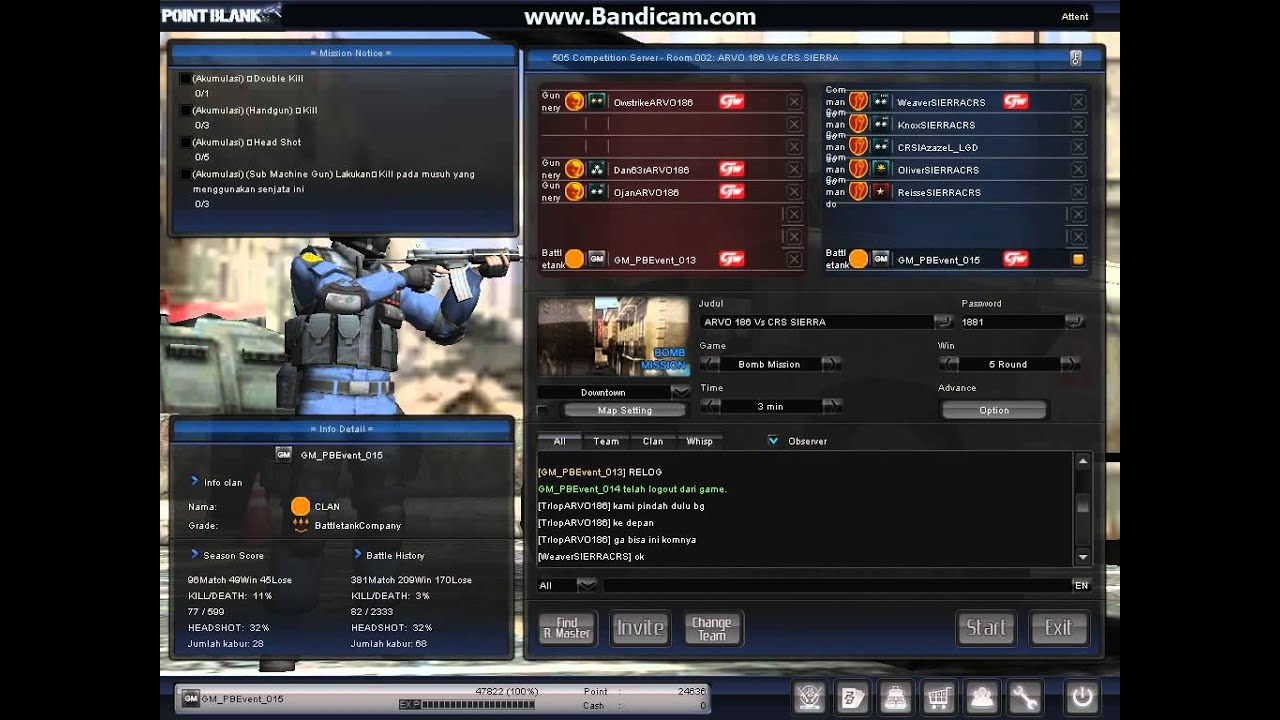The height and width of the screenshot is (720, 1280).
Task: Click GW badge beside GM_PBEvent_013
Action: [x=731, y=259]
